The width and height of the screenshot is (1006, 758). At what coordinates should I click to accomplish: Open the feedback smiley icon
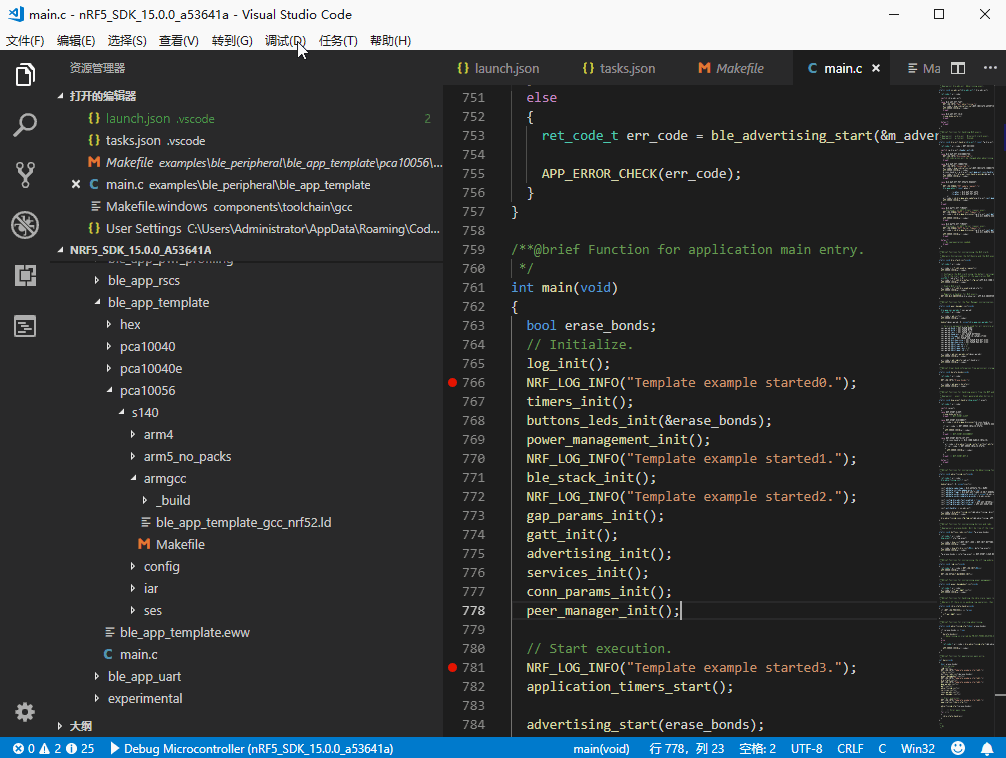point(958,748)
